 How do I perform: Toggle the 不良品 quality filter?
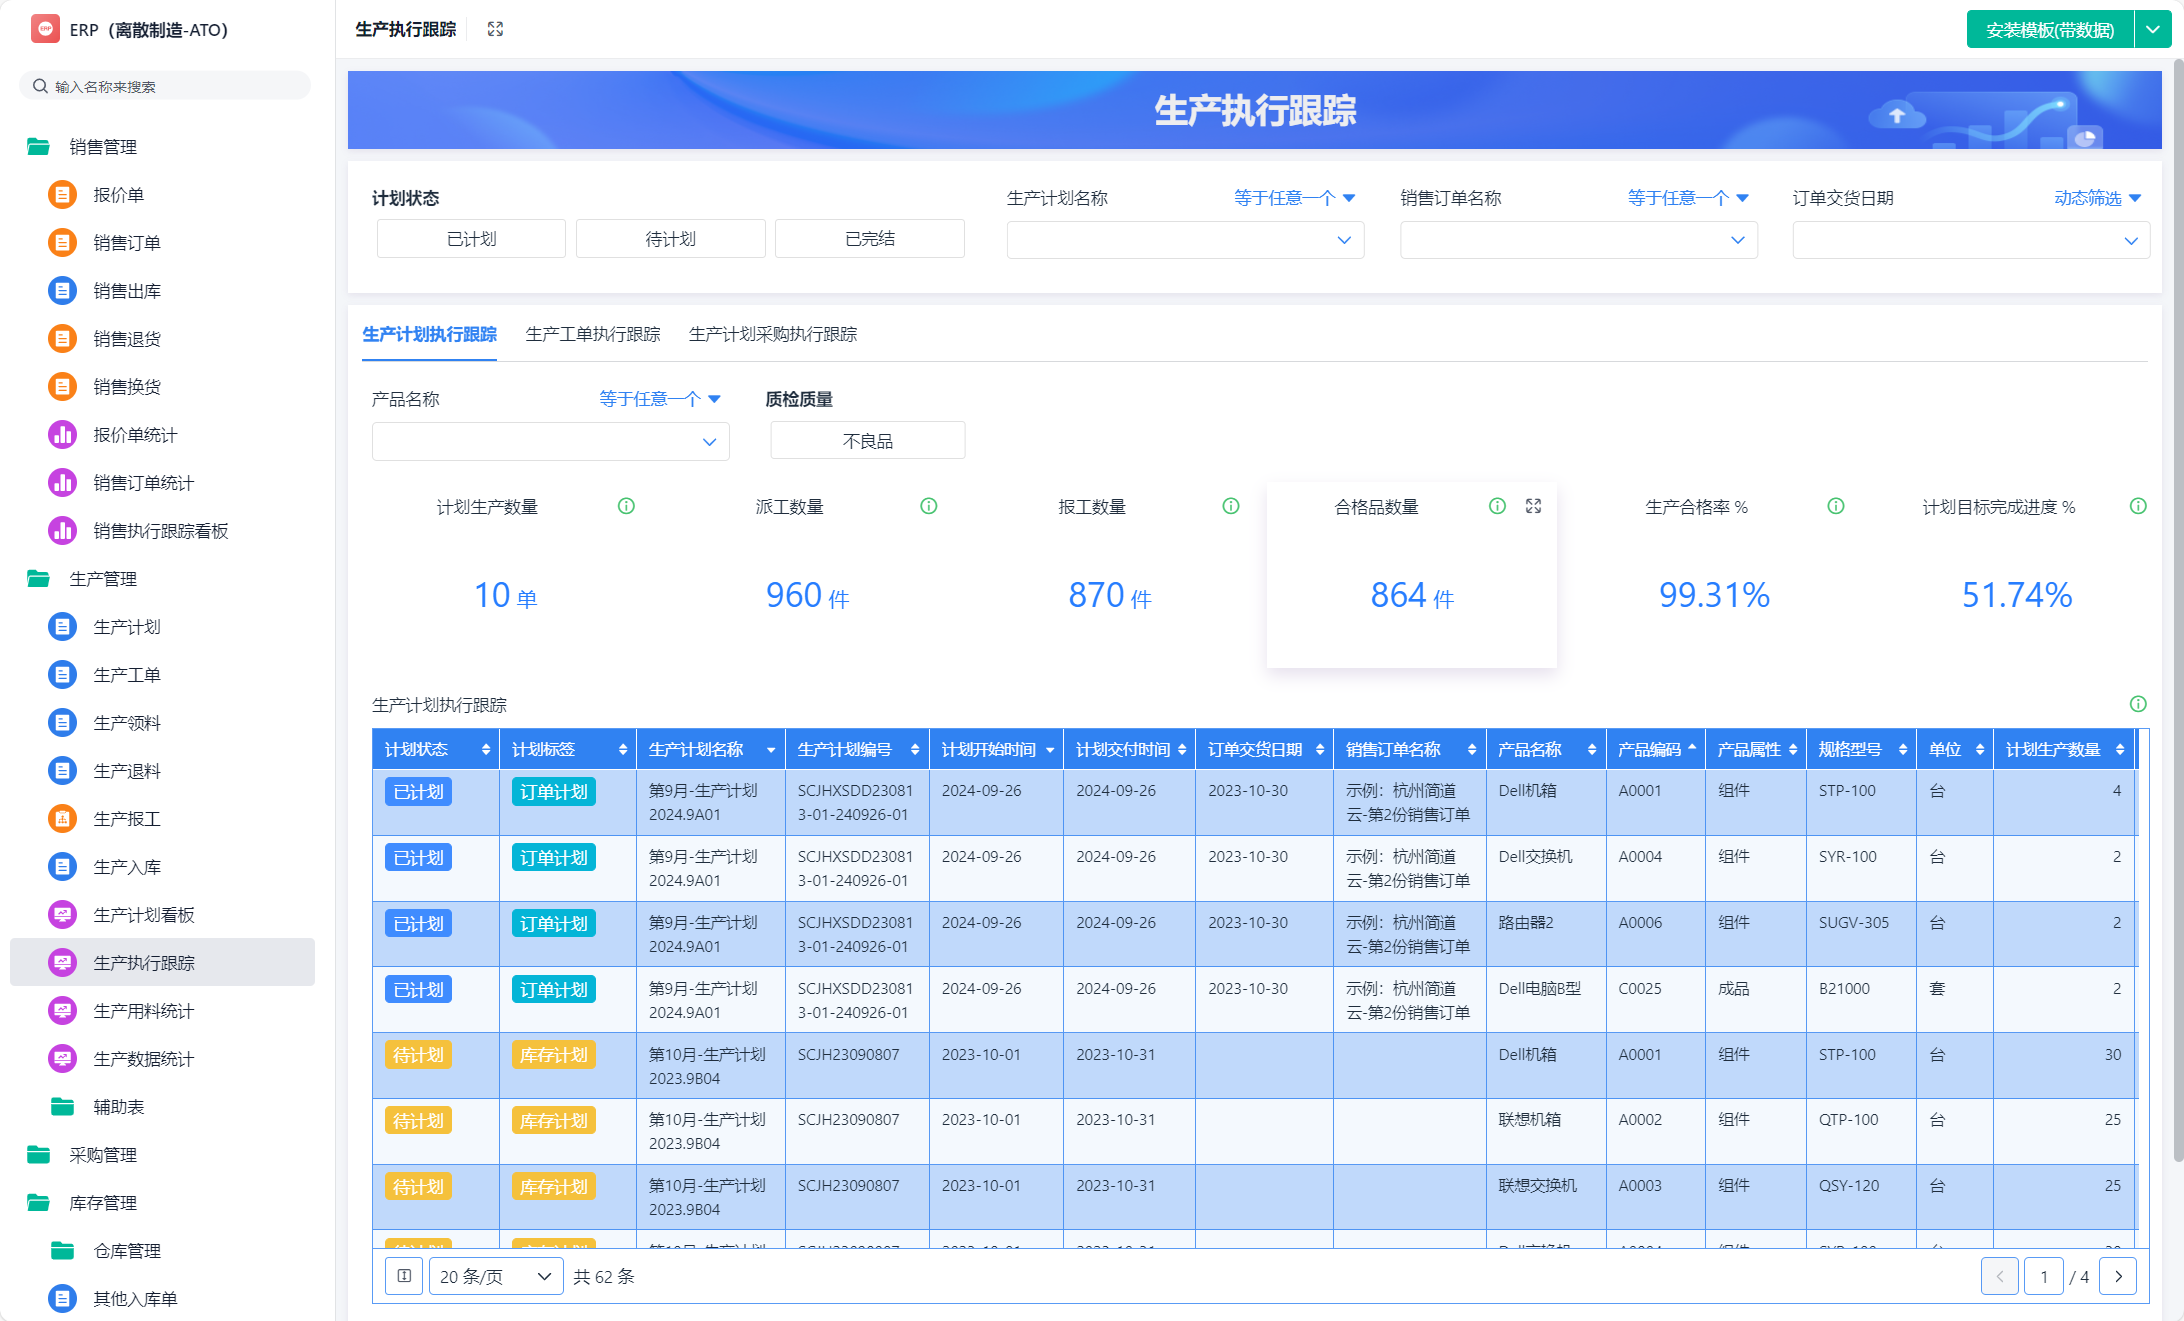coord(867,441)
